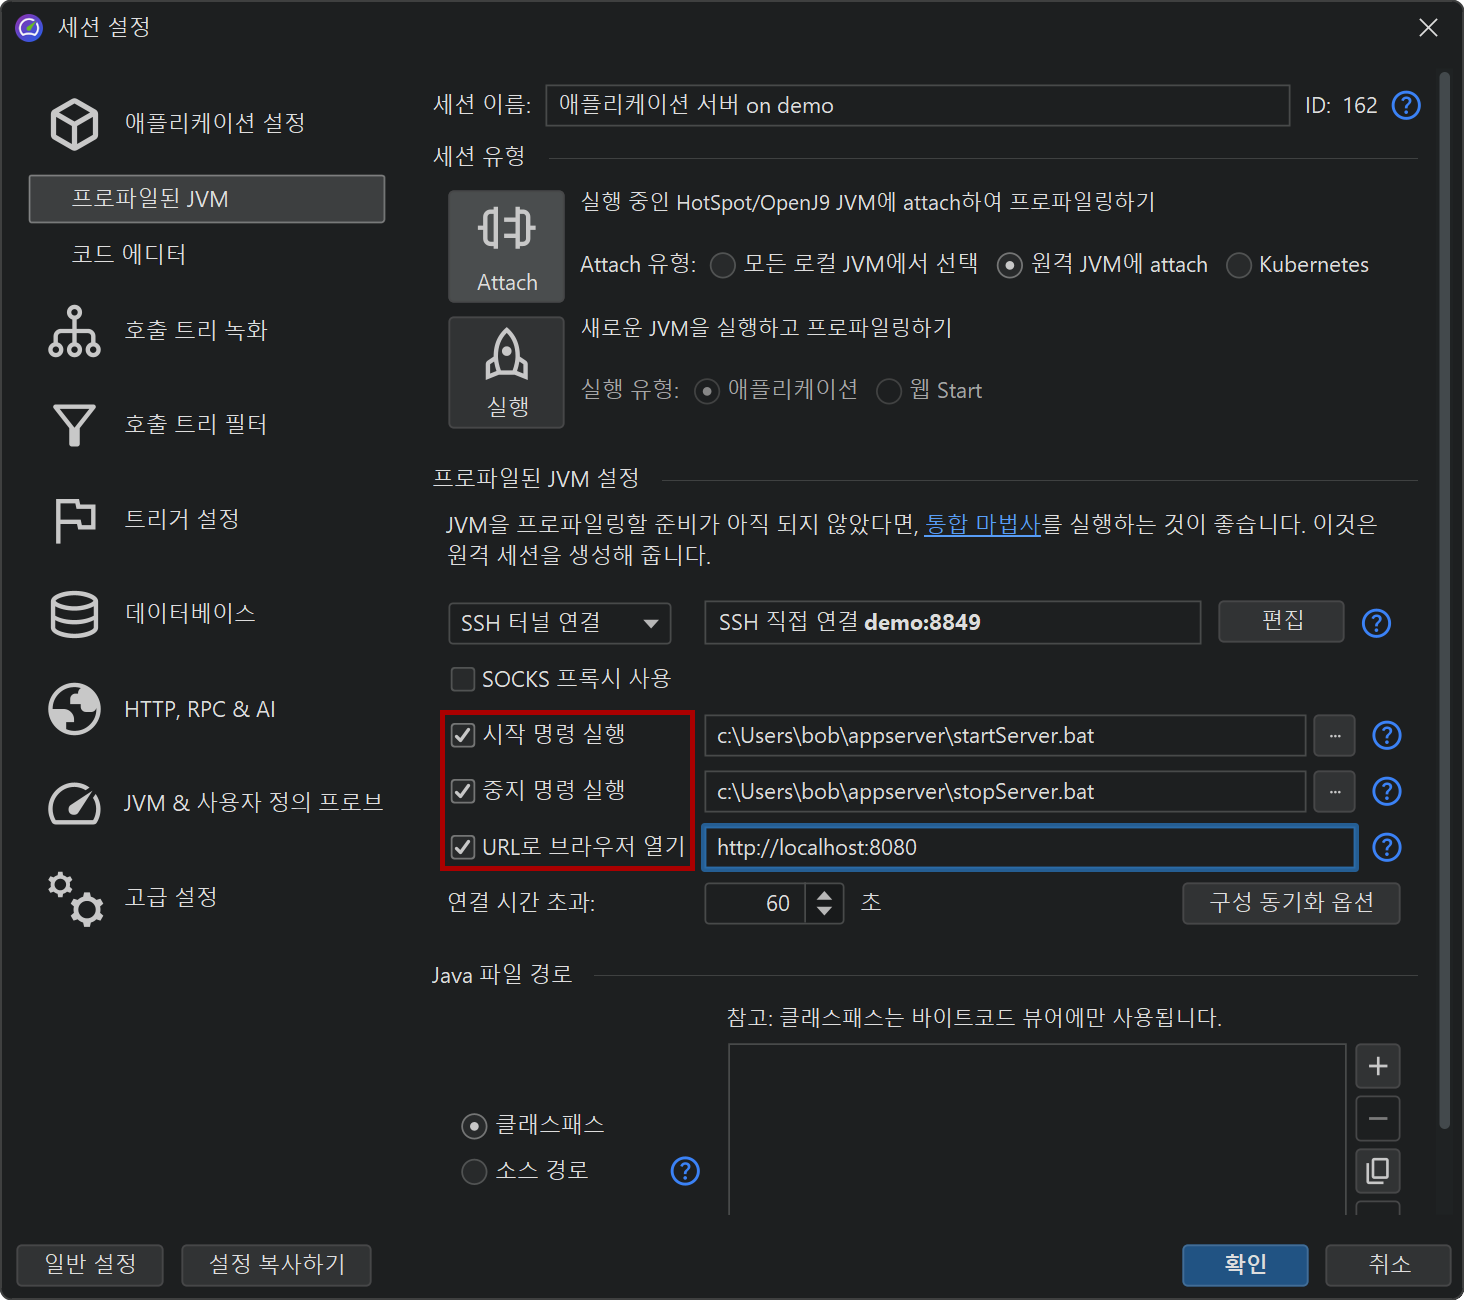Open 고급 설정 via gears icon
1464x1300 pixels.
pyautogui.click(x=74, y=898)
